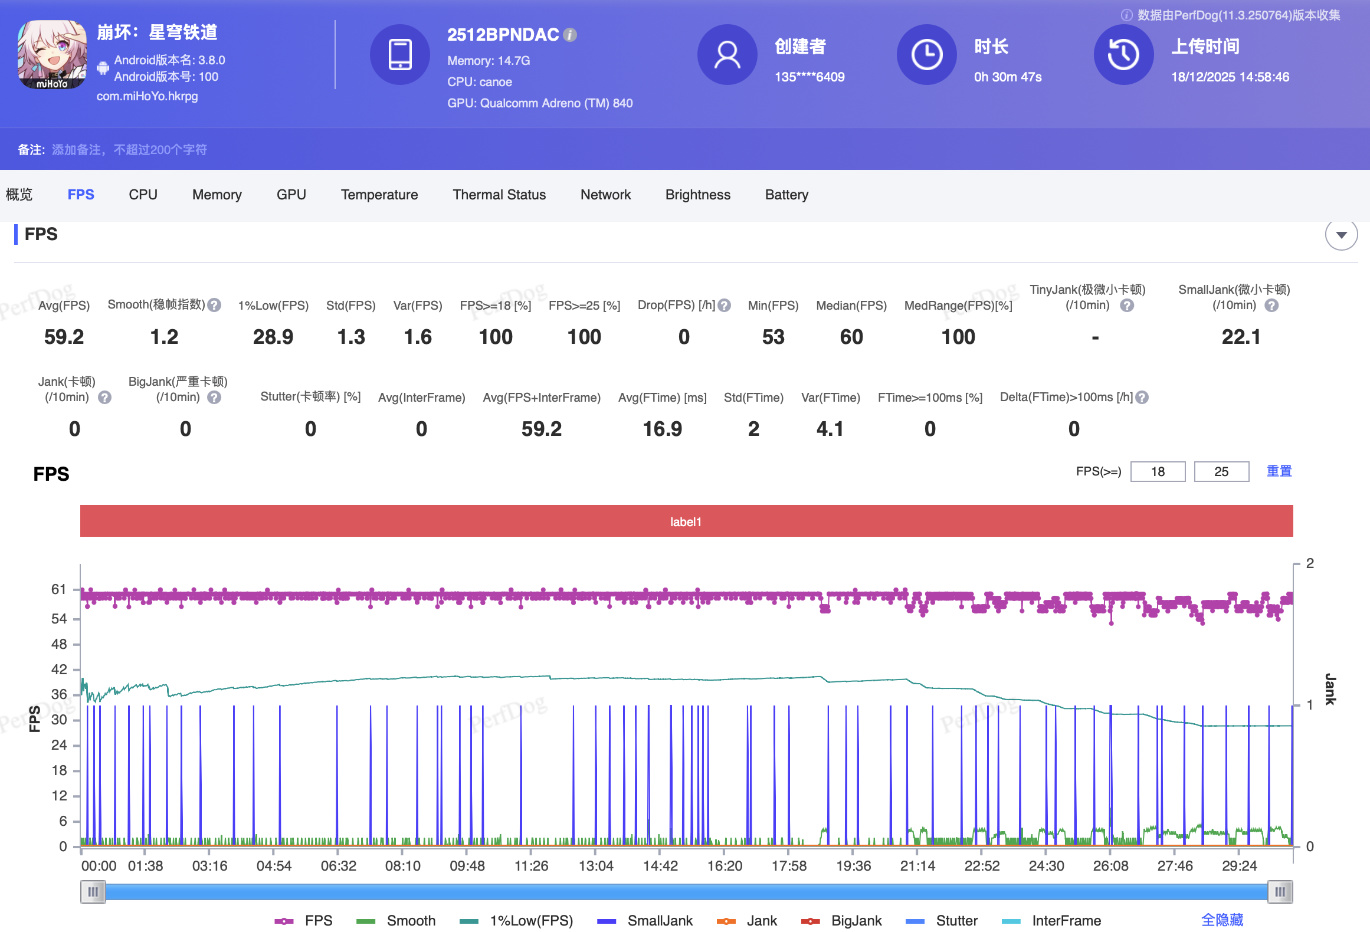Image resolution: width=1370 pixels, height=932 pixels.
Task: Click the duration clock icon
Action: 926,55
